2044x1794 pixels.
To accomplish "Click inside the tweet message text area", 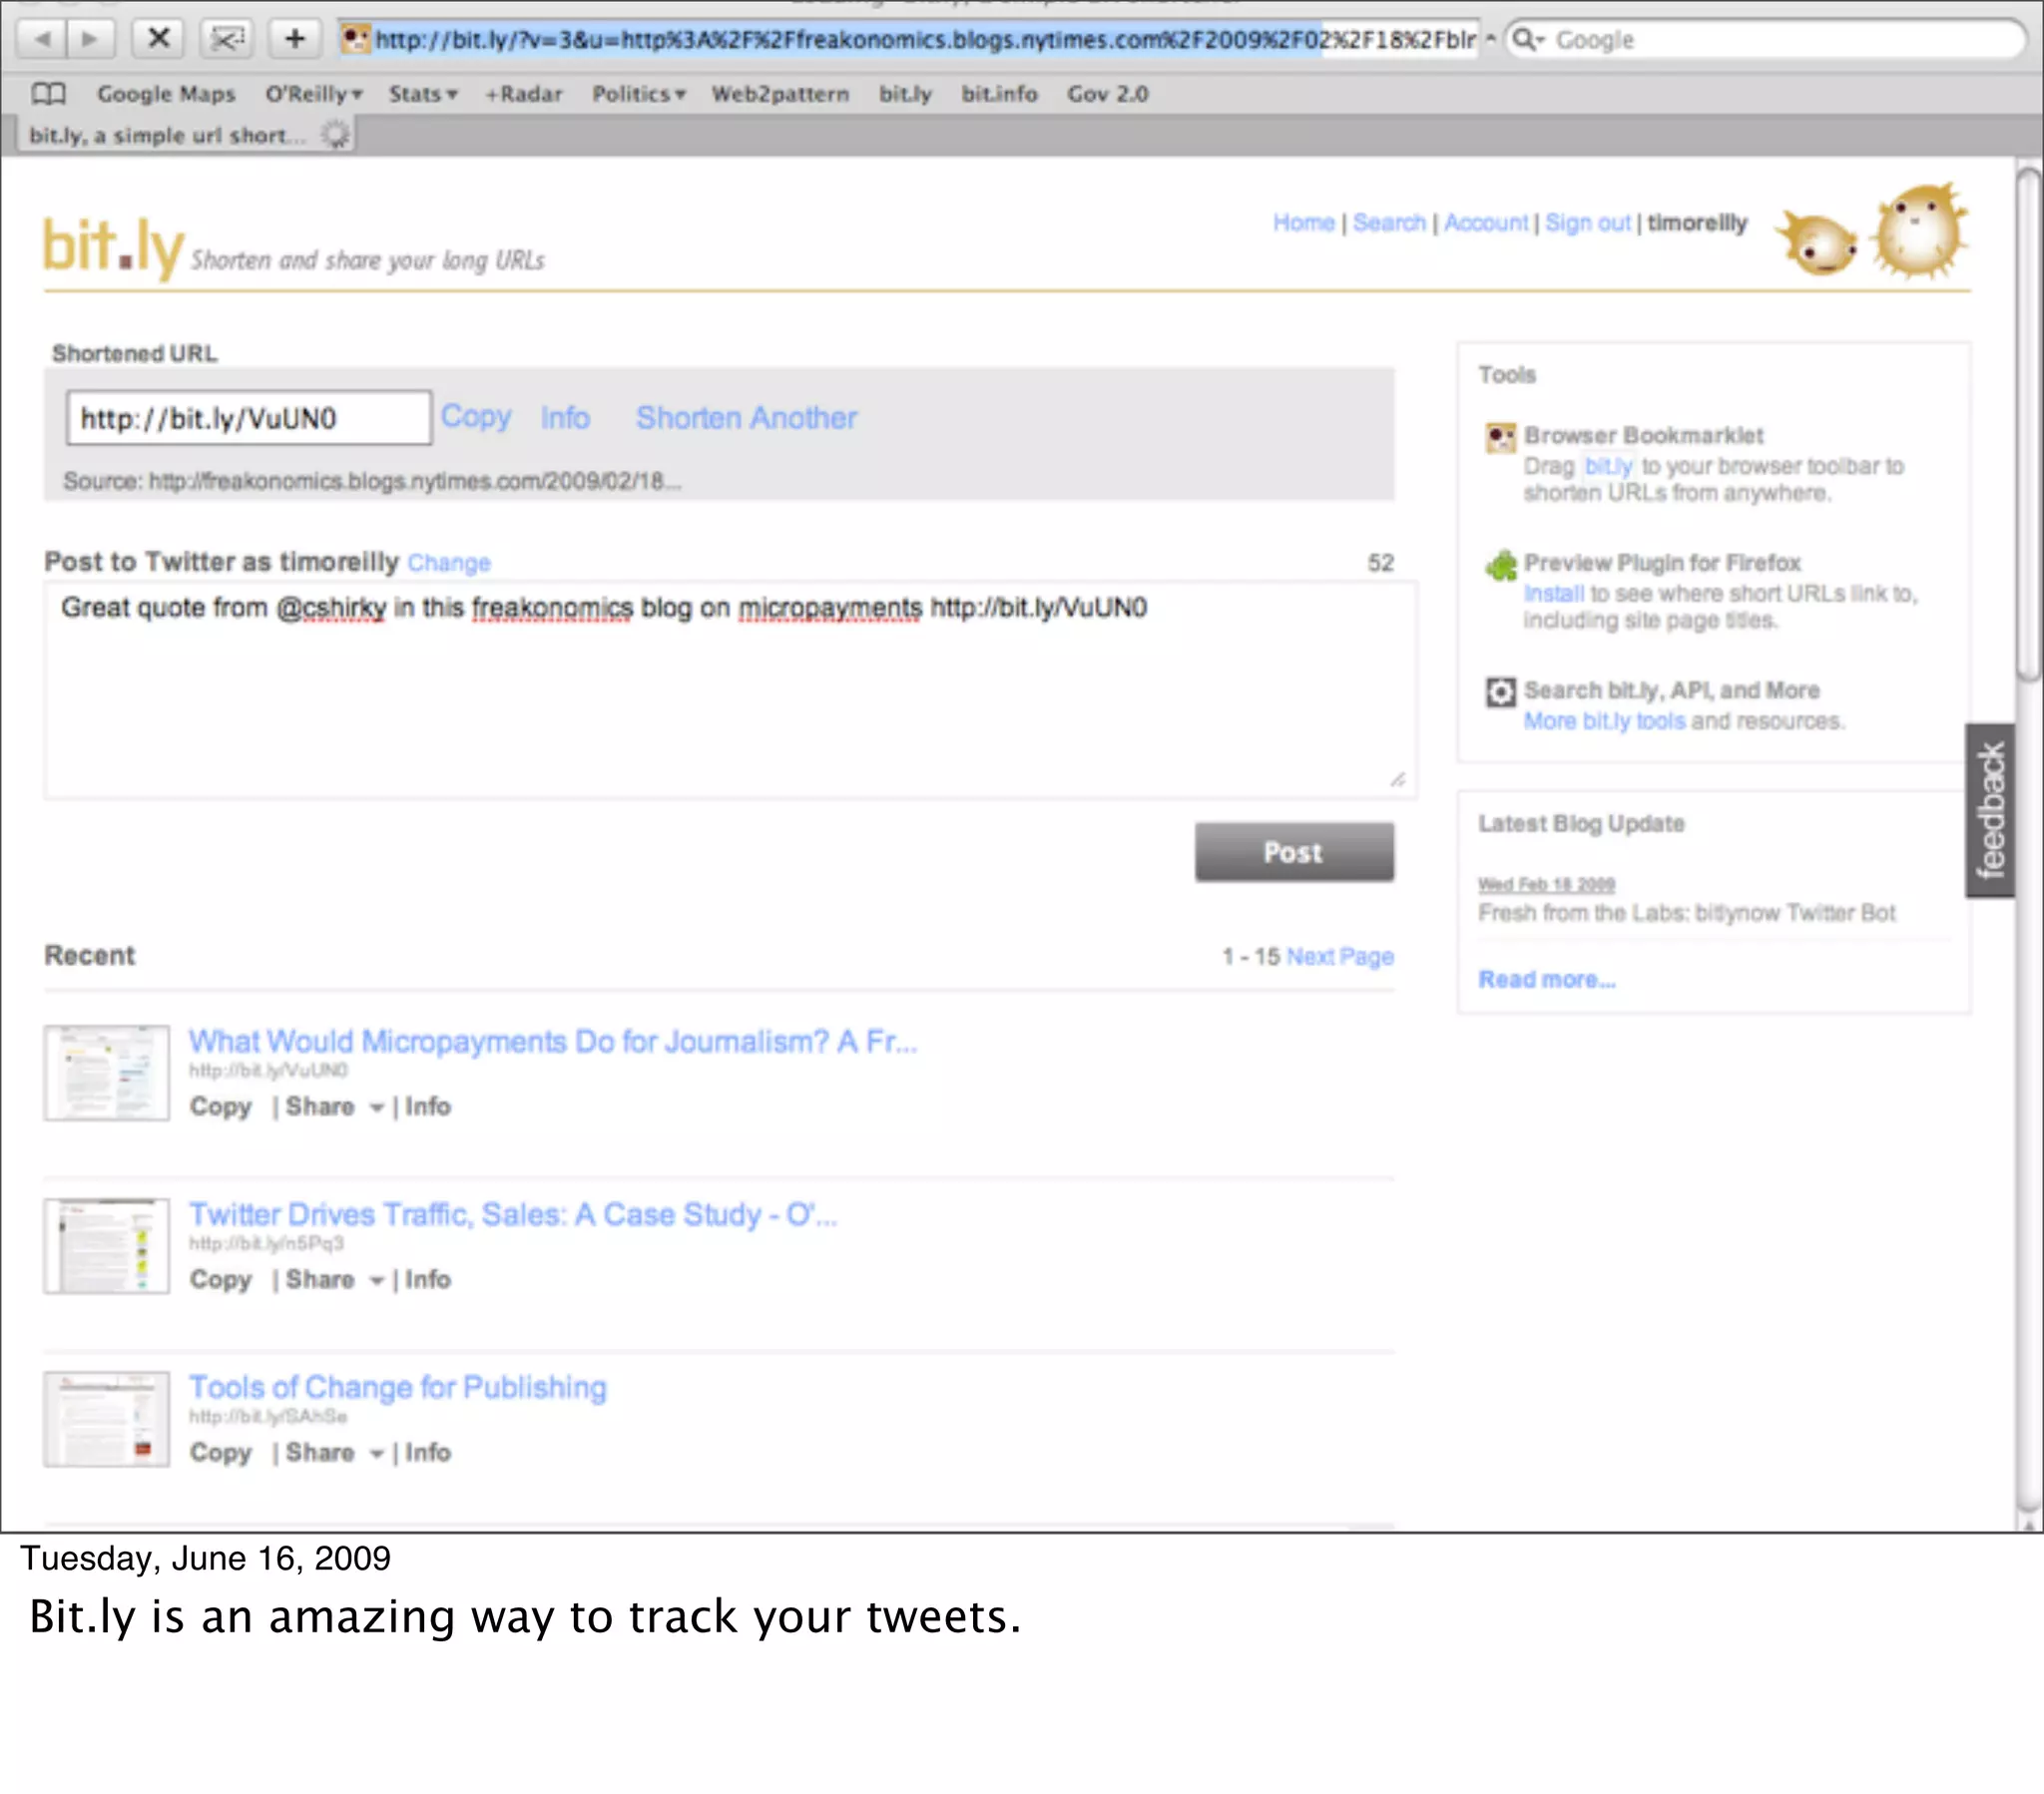I will click(x=730, y=690).
